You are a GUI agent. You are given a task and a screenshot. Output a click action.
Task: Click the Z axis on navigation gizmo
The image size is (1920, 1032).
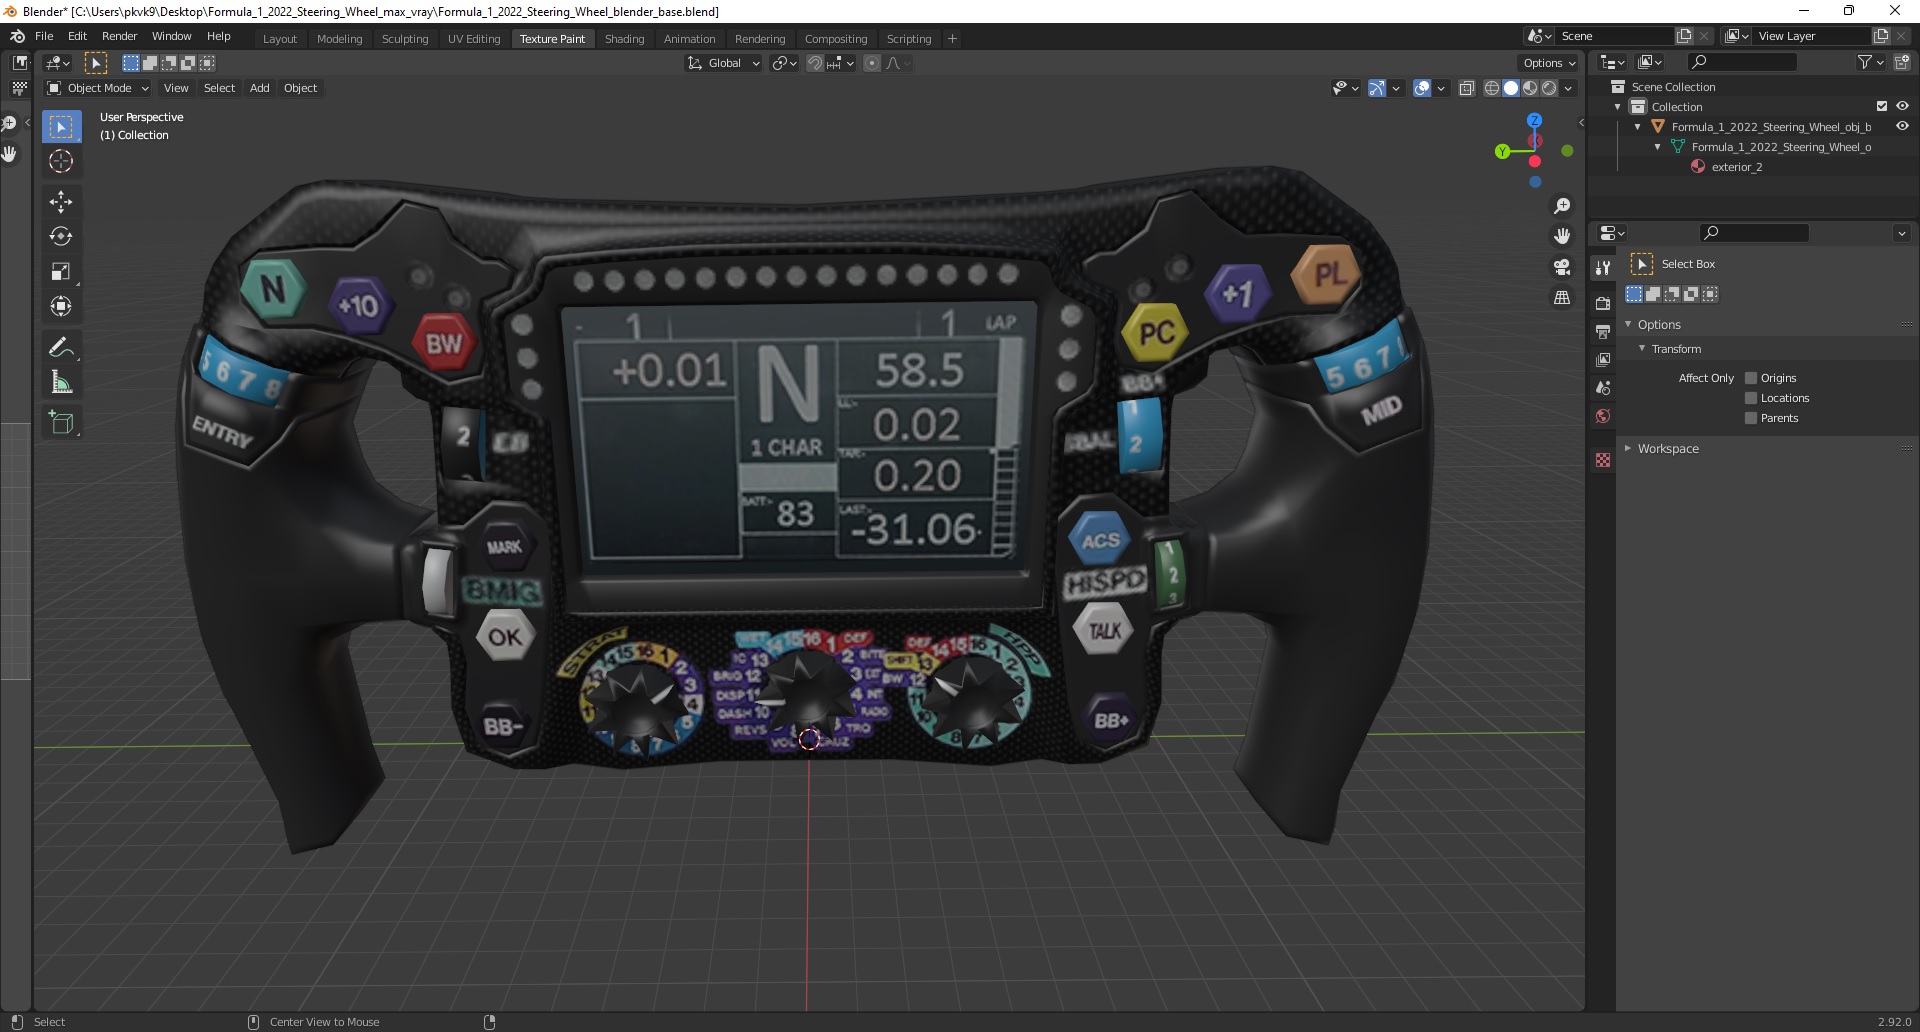point(1534,120)
